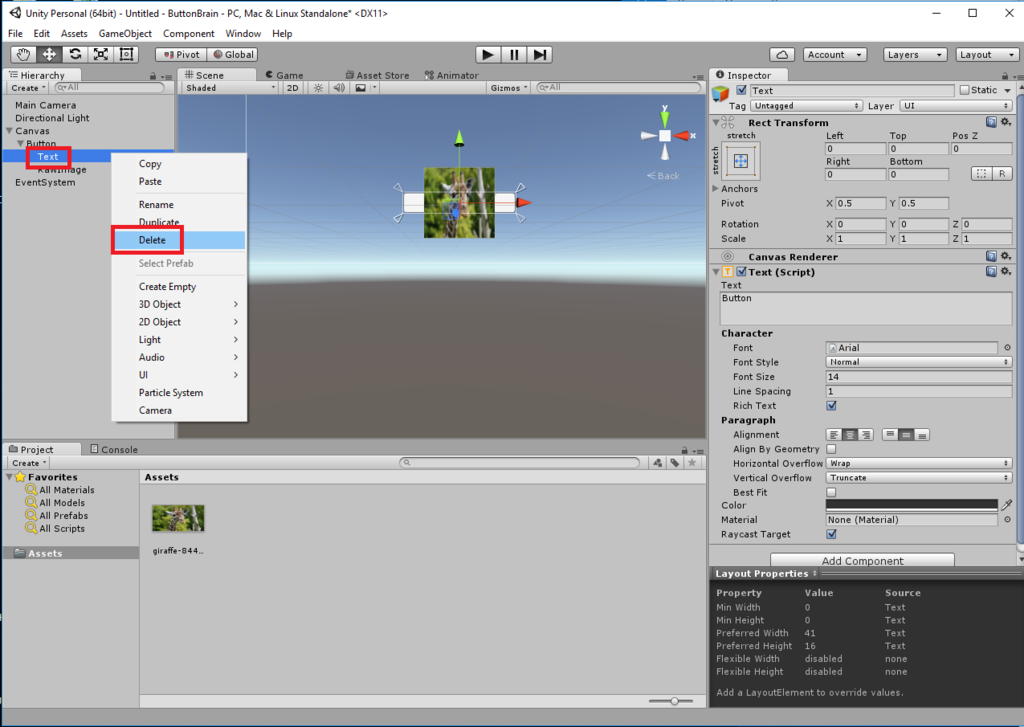Open font object picker circle
The width and height of the screenshot is (1024, 727).
[1007, 347]
